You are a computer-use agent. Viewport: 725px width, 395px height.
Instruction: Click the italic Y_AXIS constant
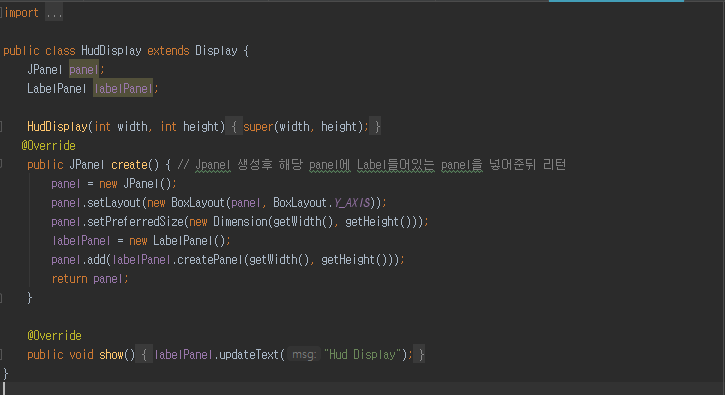(x=352, y=203)
